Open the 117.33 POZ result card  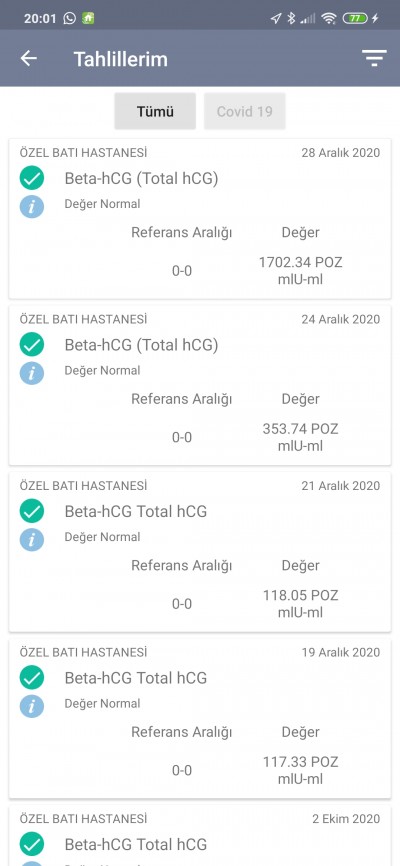[200, 718]
